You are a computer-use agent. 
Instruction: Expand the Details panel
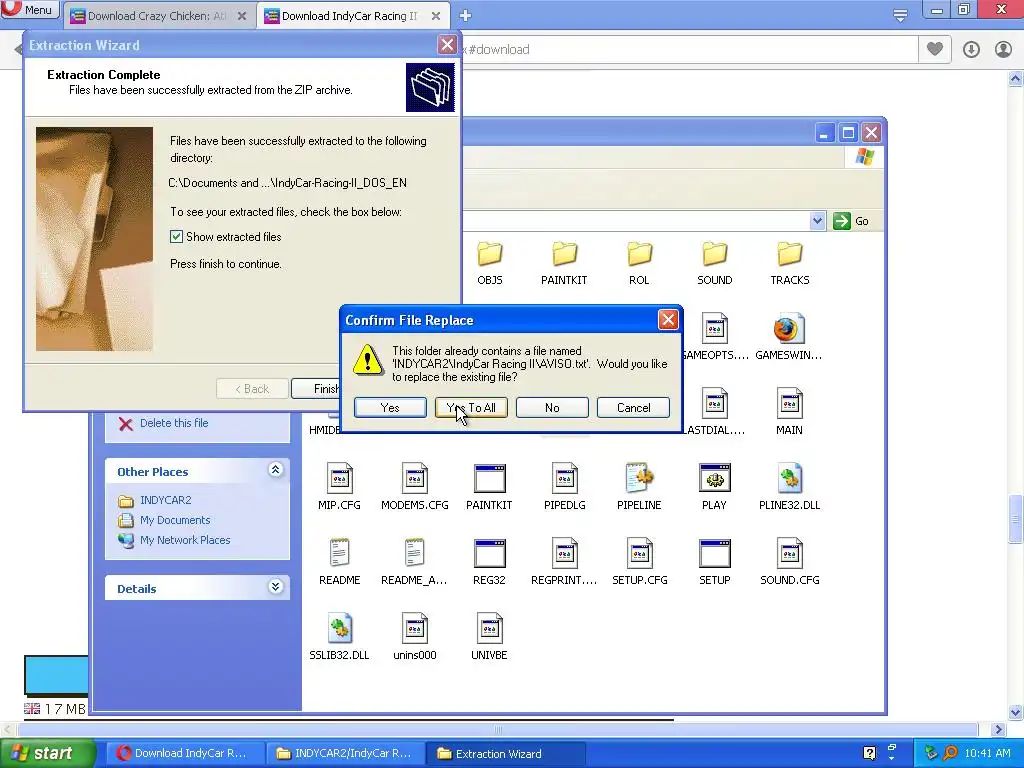coord(276,586)
